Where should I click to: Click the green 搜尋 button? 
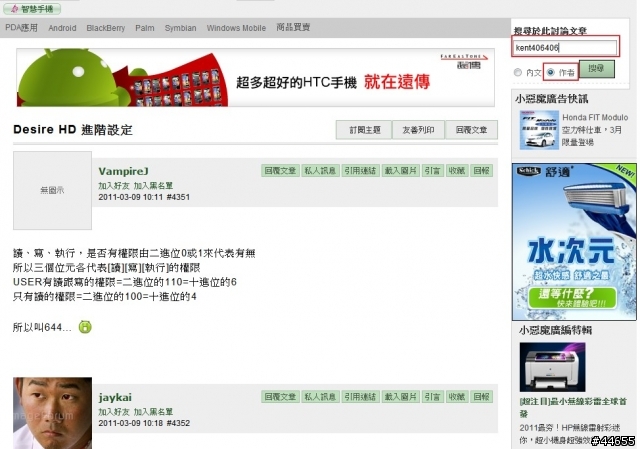[x=596, y=69]
